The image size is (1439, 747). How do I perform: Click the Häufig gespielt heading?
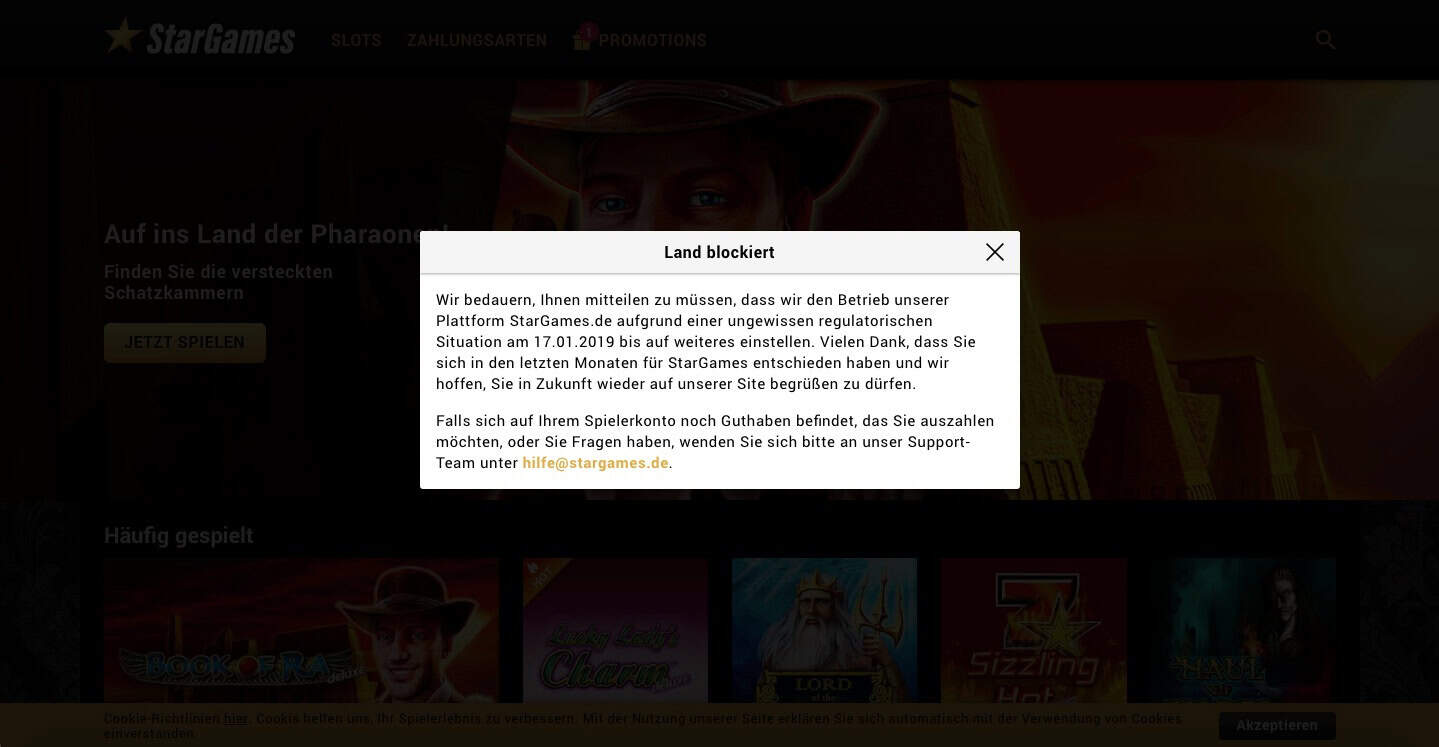(179, 535)
